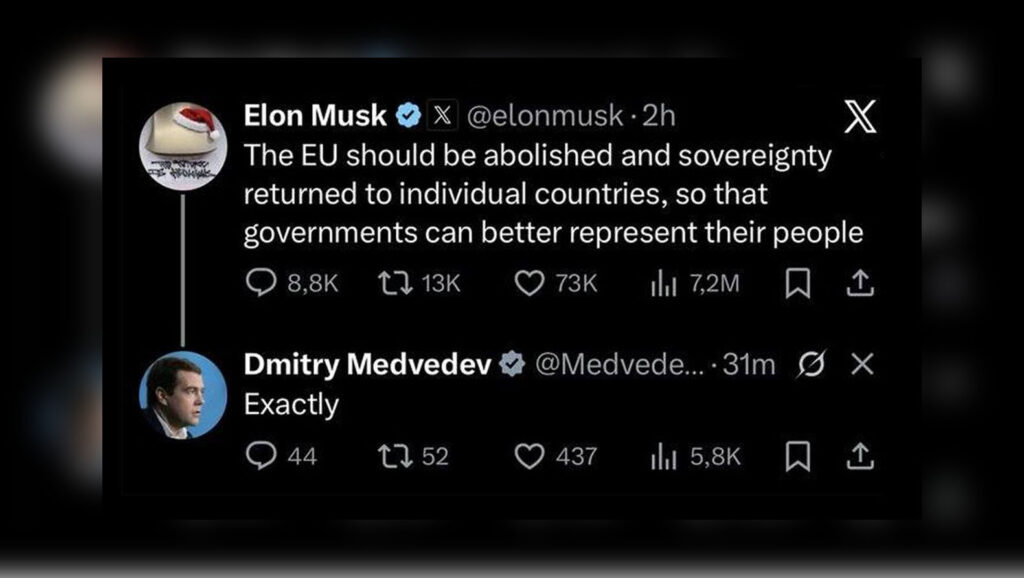The width and height of the screenshot is (1024, 578).
Task: Open Elon Musk's profile picture
Action: click(x=182, y=144)
